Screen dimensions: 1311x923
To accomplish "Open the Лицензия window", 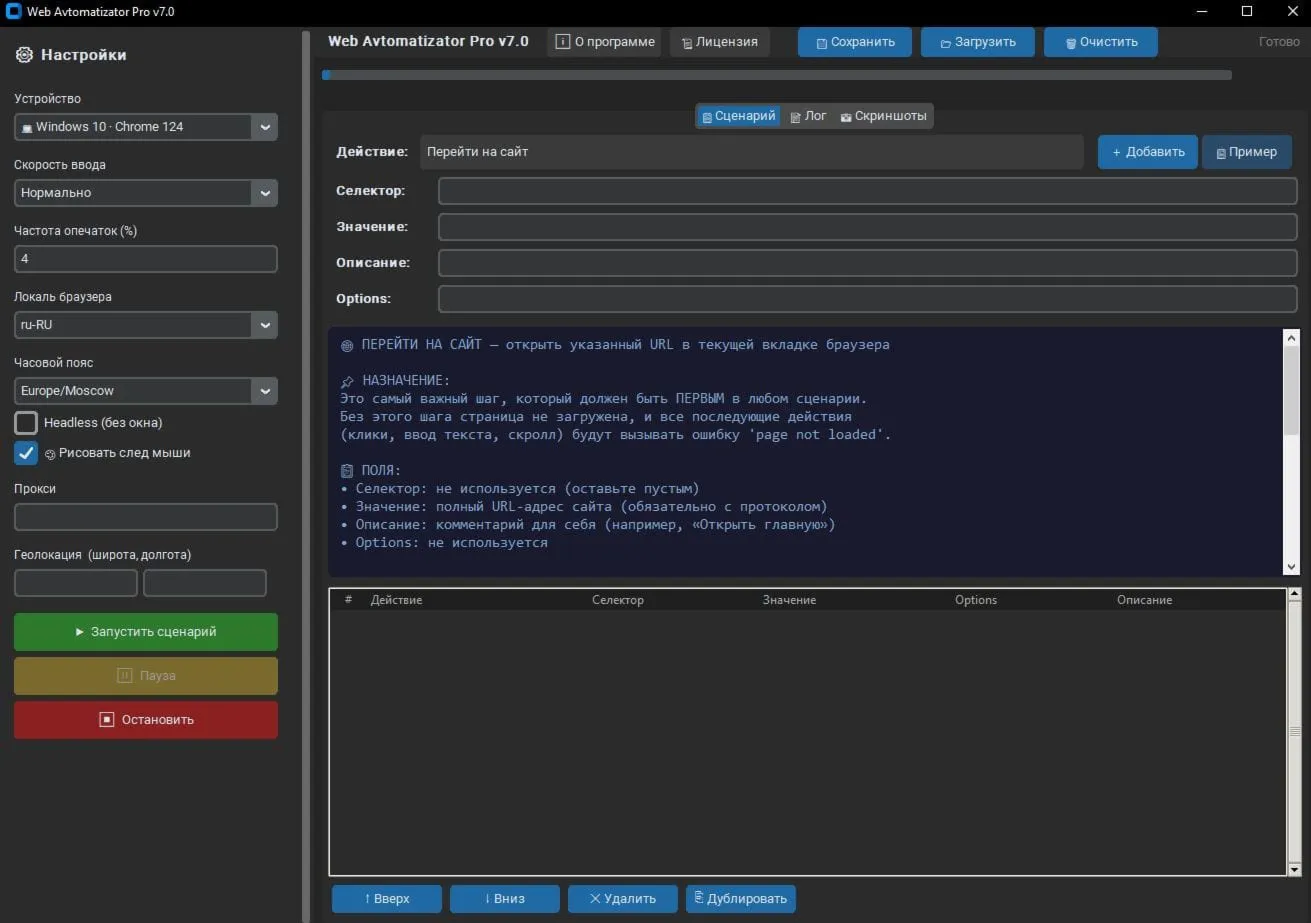I will tap(719, 42).
